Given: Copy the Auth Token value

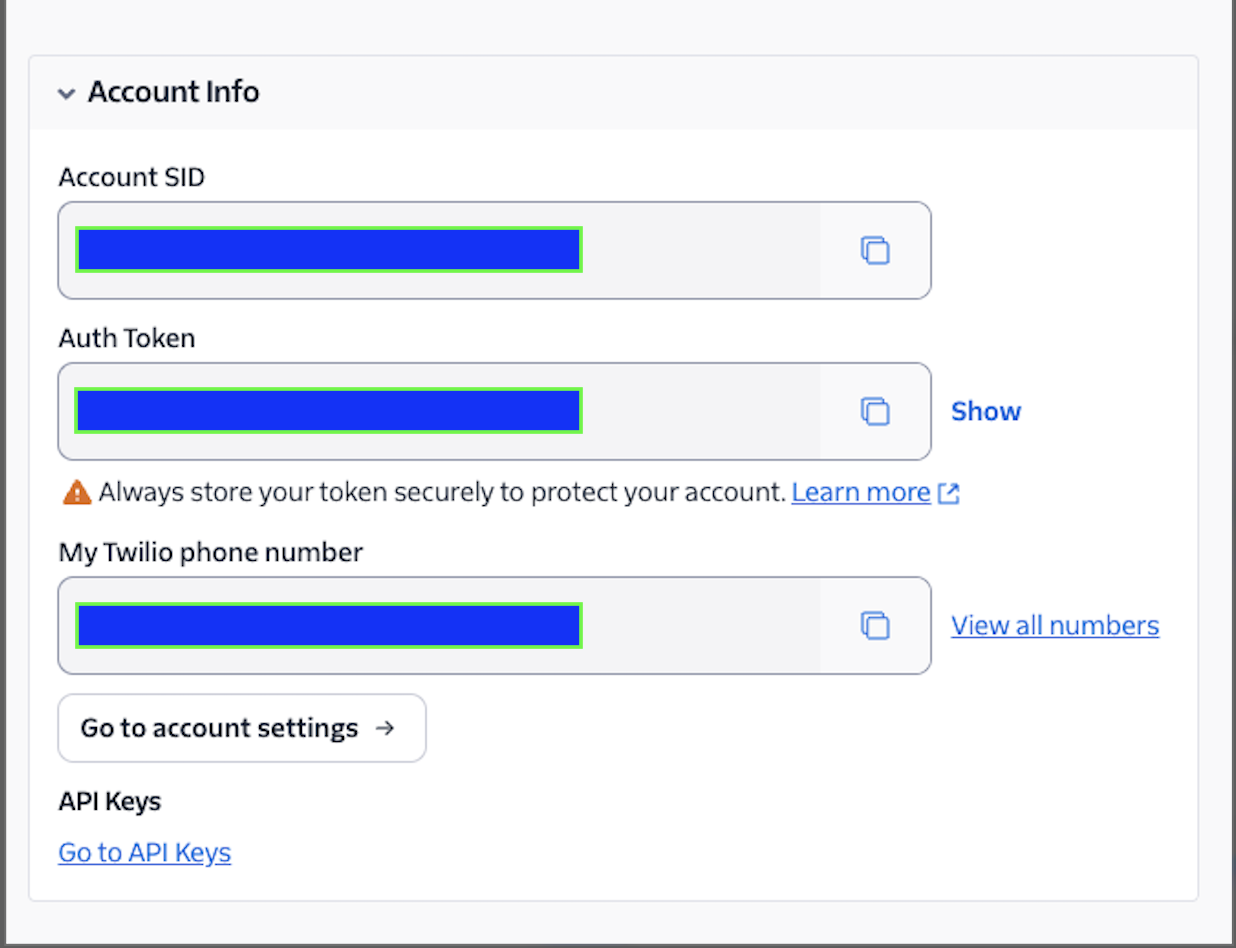Looking at the screenshot, I should coord(875,411).
